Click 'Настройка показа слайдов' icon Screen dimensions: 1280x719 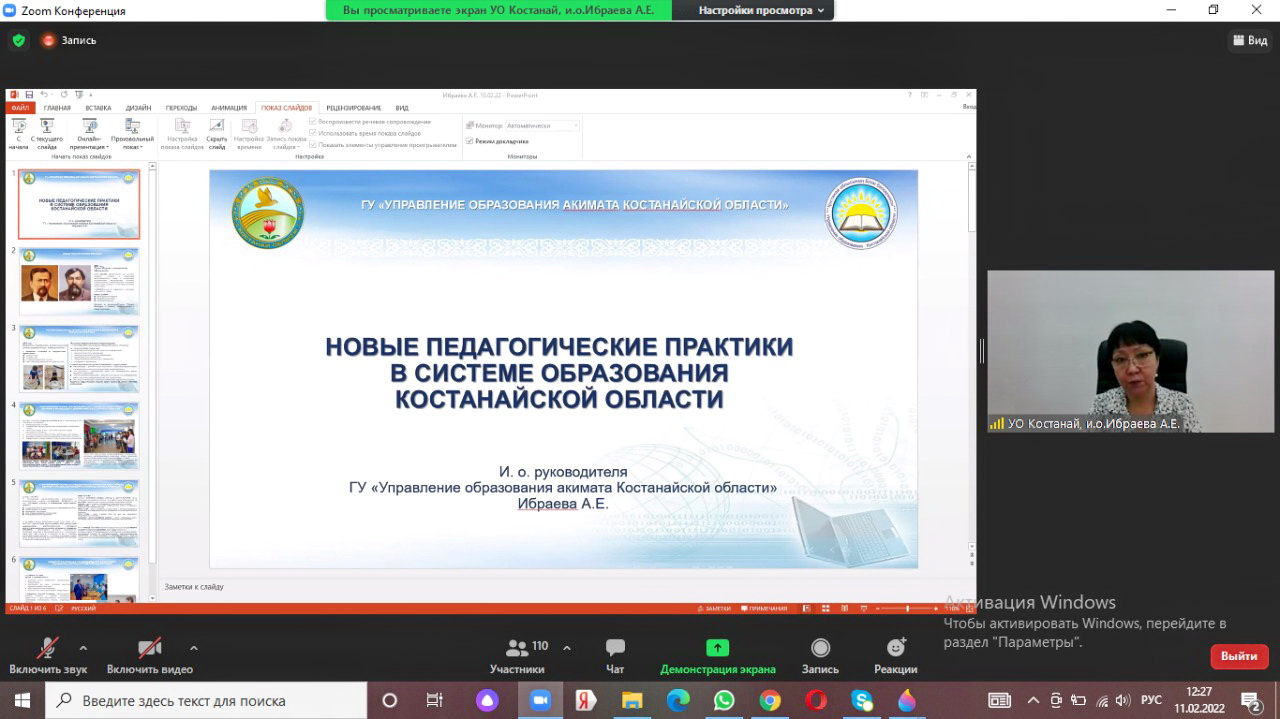182,126
